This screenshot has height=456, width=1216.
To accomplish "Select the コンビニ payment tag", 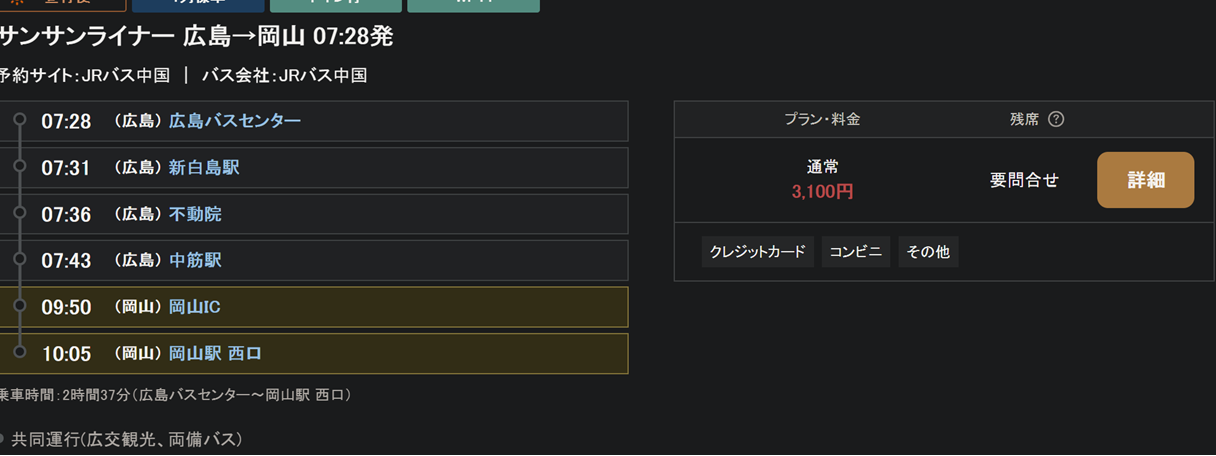I will coord(855,252).
